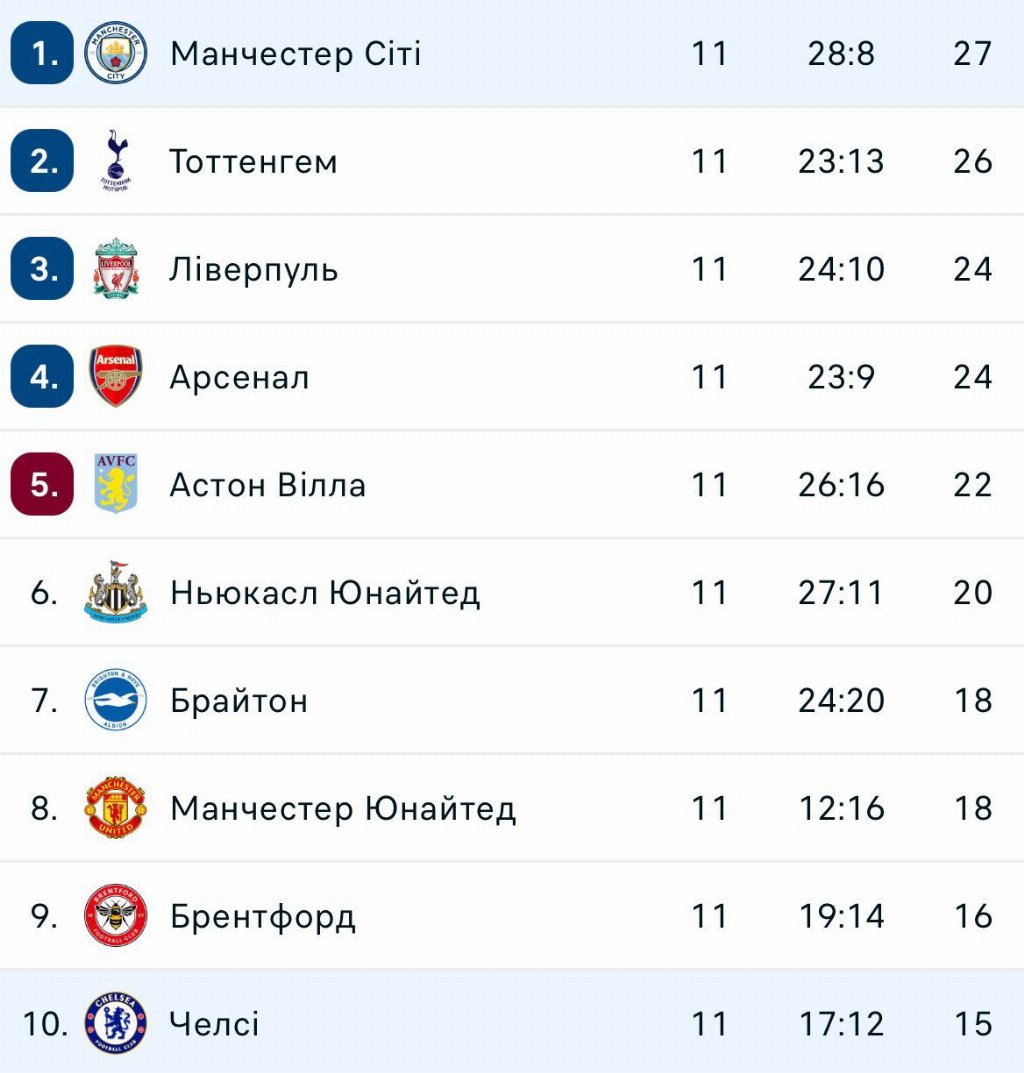Select the Liverpool club crest

(116, 269)
